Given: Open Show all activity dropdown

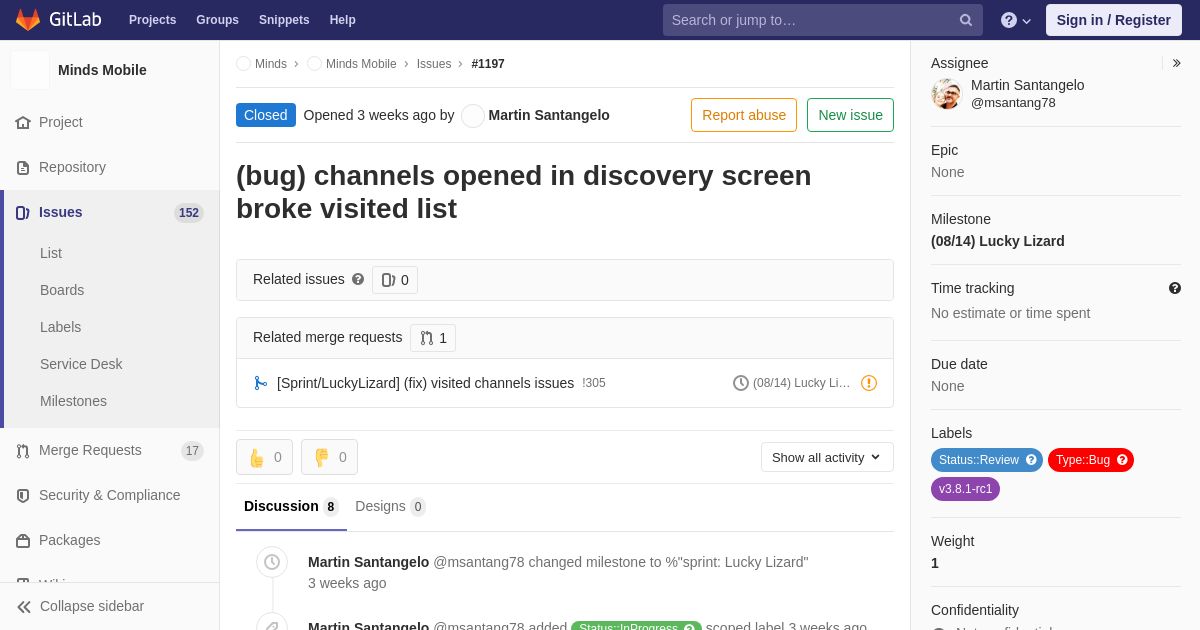Looking at the screenshot, I should tap(827, 457).
